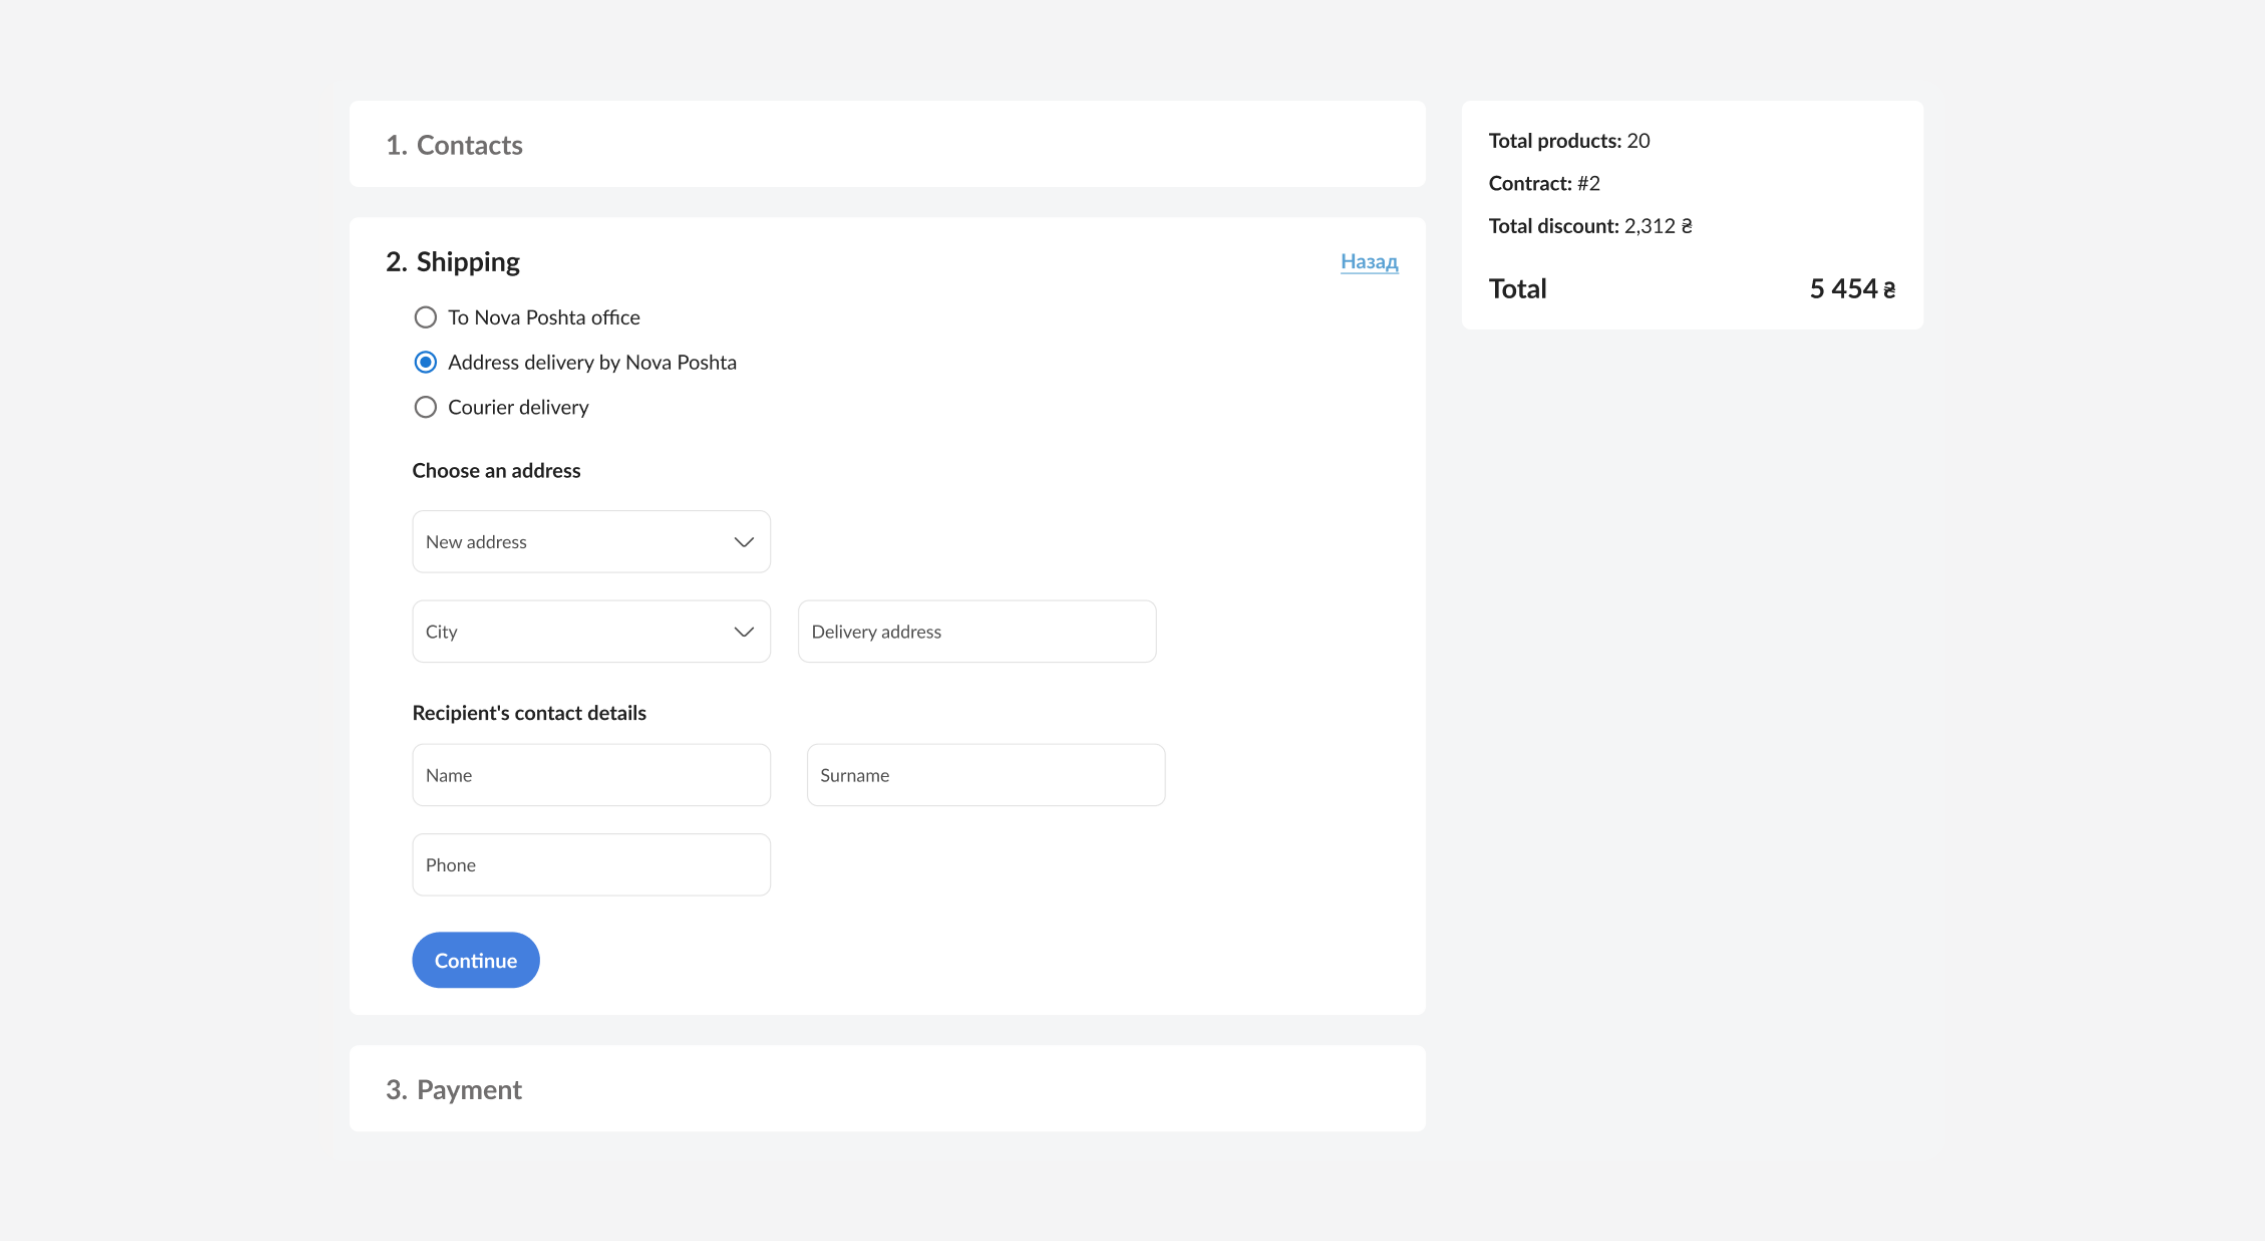The height and width of the screenshot is (1241, 2265).
Task: Click the 2. Shipping section heading
Action: click(x=453, y=261)
